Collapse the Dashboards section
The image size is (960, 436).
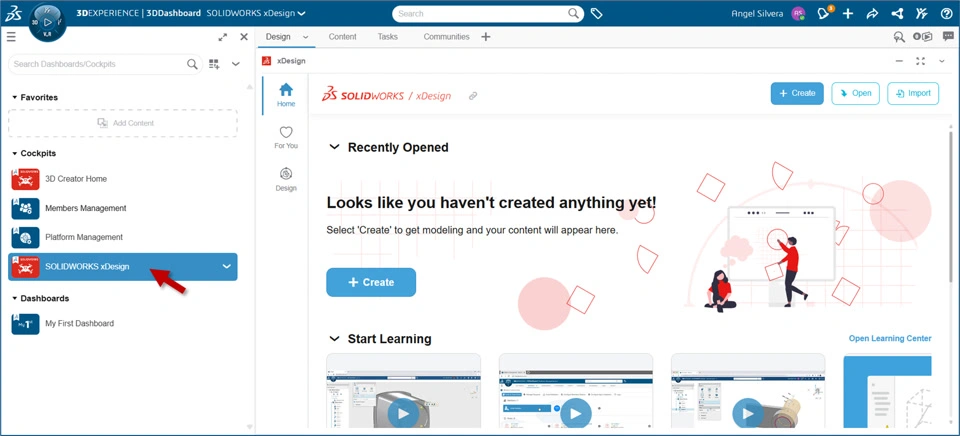click(x=15, y=298)
